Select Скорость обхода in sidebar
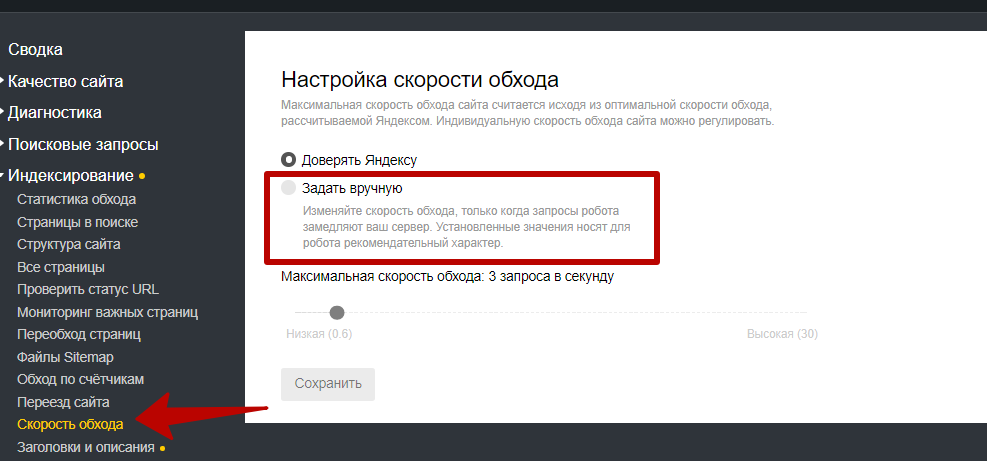 (x=70, y=424)
